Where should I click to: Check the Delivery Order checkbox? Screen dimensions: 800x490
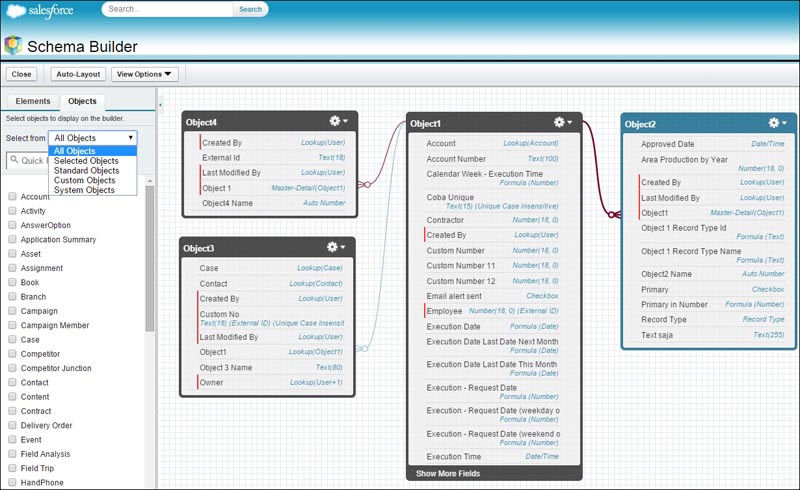(12, 425)
